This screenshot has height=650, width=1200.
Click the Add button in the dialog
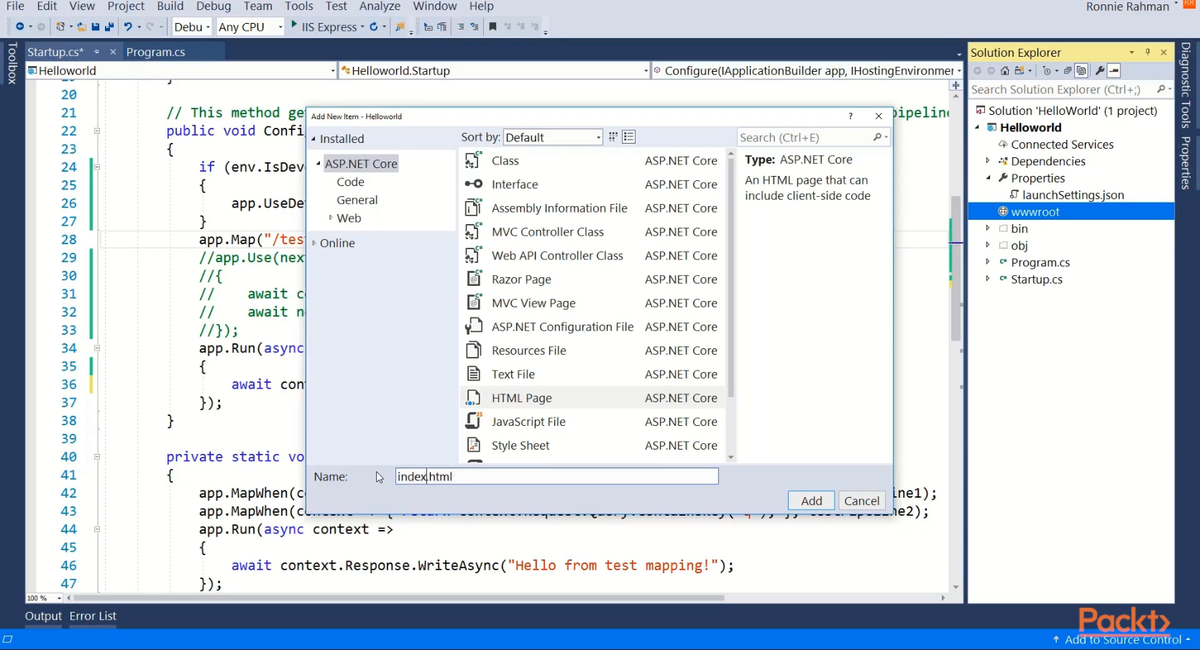811,501
